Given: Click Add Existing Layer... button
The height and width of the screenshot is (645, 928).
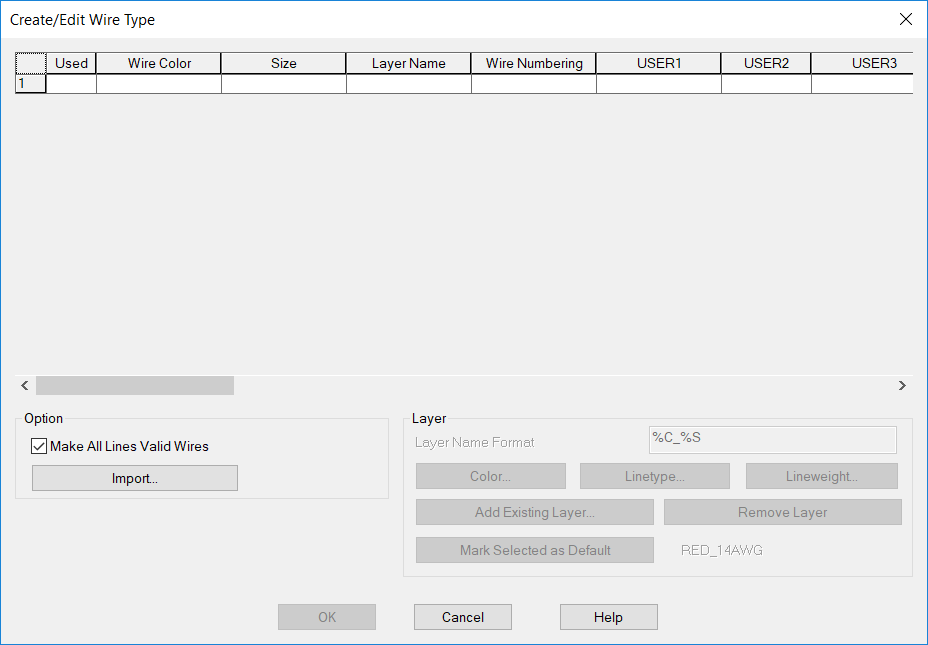Looking at the screenshot, I should 535,512.
